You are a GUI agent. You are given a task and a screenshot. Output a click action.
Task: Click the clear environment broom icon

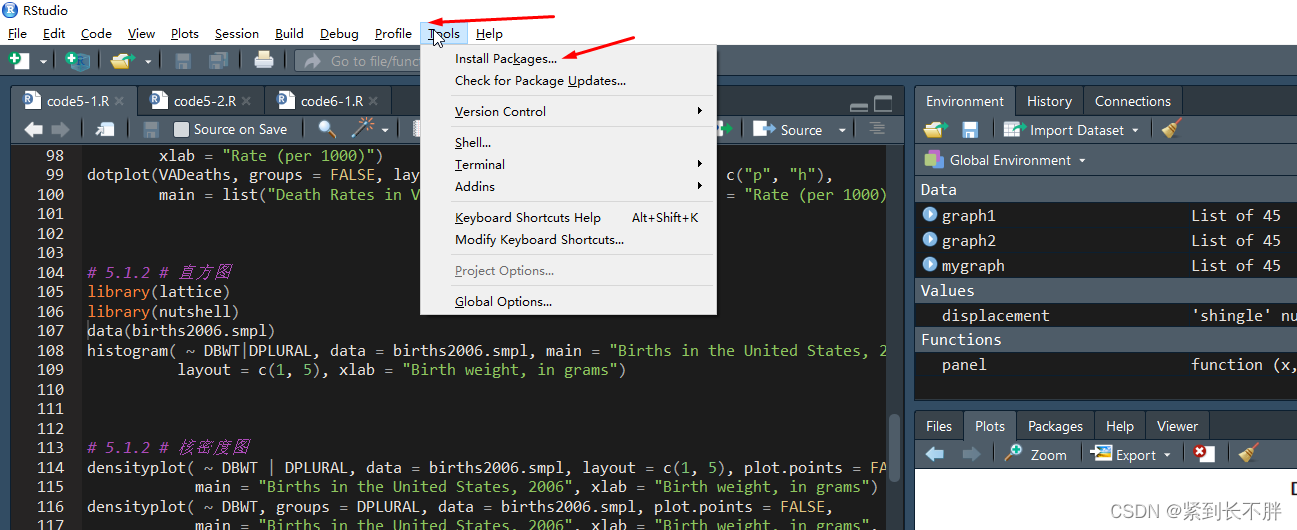(x=1172, y=129)
